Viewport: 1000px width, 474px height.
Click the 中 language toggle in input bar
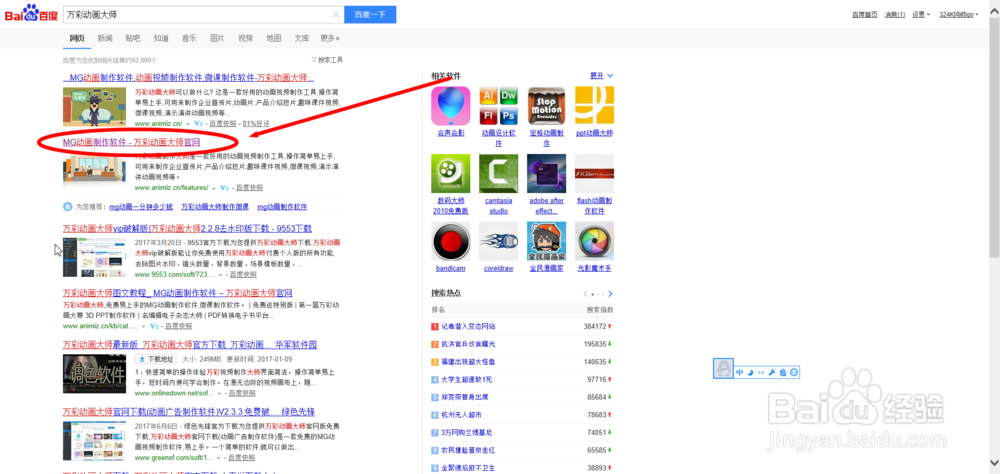coord(740,372)
